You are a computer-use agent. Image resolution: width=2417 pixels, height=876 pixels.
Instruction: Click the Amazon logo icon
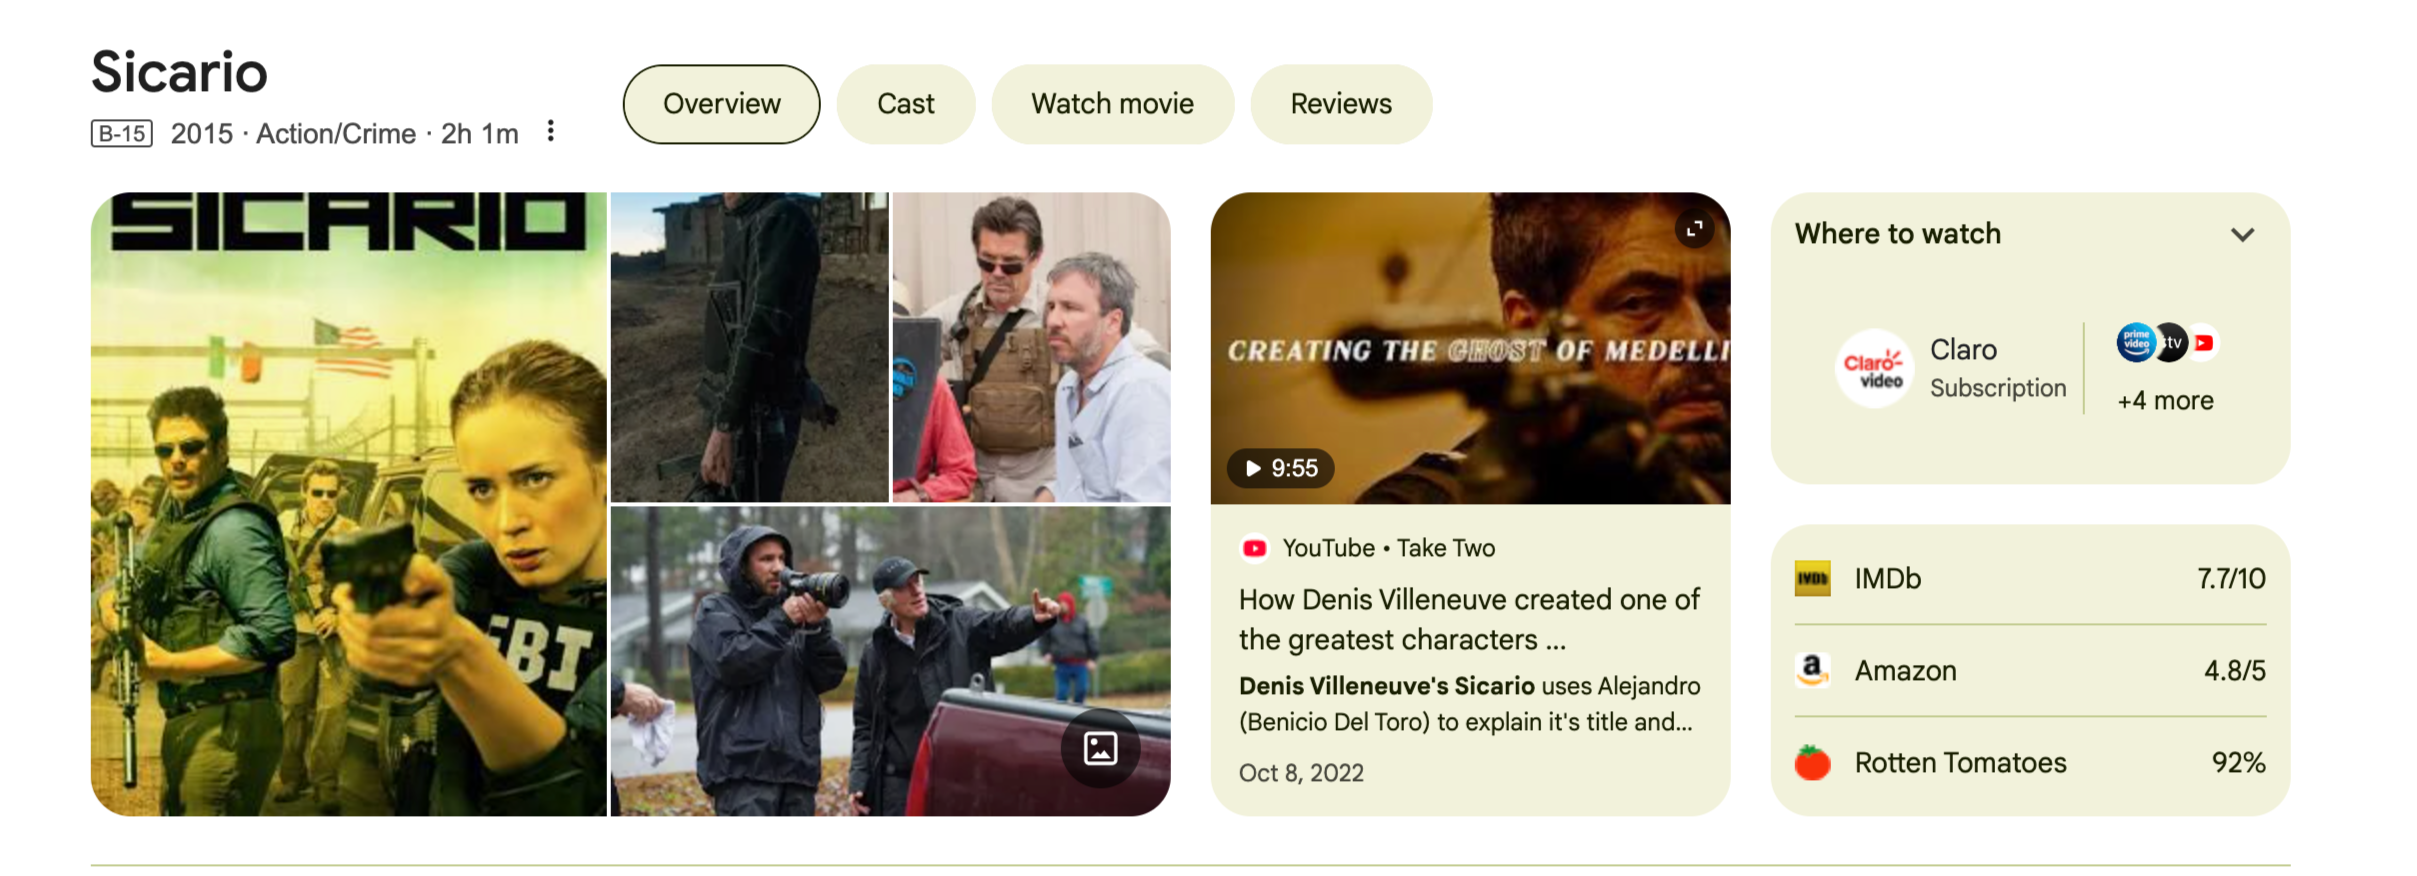(1812, 670)
